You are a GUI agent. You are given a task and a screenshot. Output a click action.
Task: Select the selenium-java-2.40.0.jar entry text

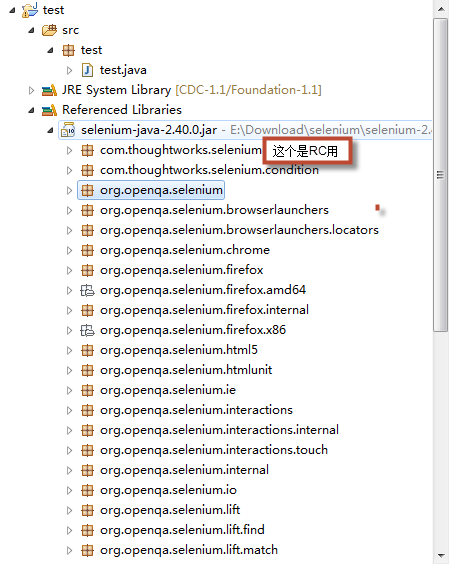[x=149, y=130]
